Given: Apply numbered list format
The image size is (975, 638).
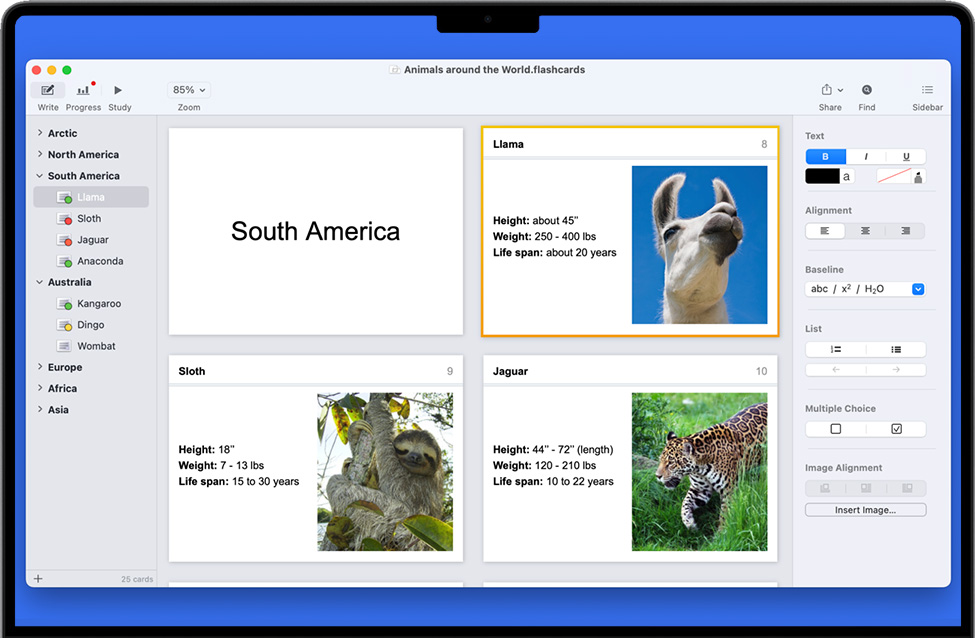Looking at the screenshot, I should click(836, 349).
